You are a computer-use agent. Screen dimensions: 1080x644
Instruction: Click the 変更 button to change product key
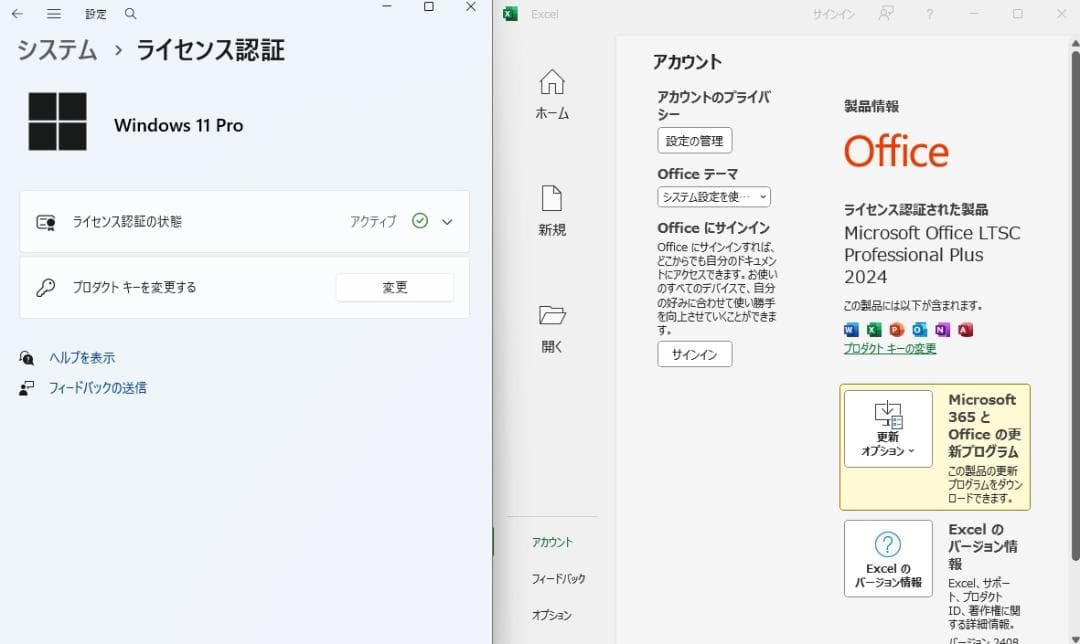[394, 287]
